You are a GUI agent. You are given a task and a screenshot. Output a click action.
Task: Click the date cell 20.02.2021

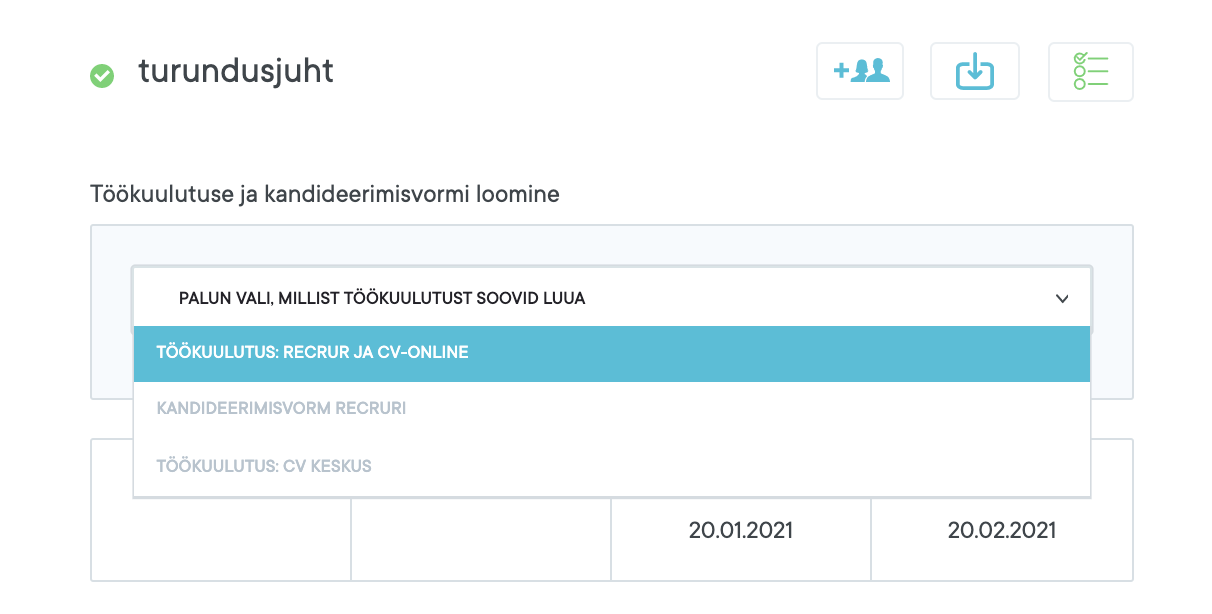click(1001, 530)
